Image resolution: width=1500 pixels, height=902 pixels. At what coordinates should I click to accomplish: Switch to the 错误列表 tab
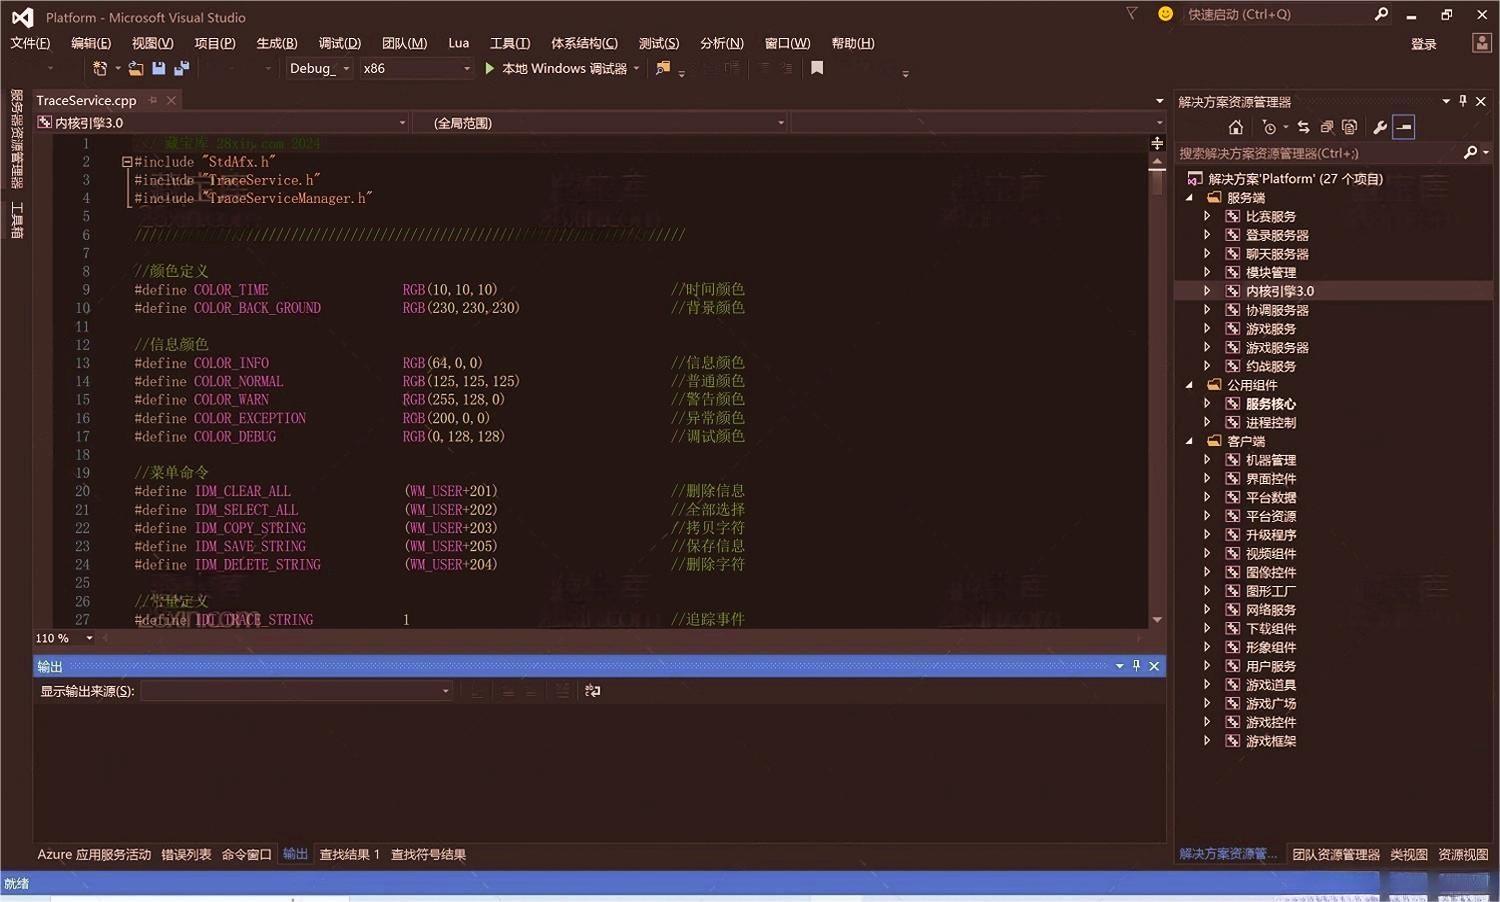186,855
